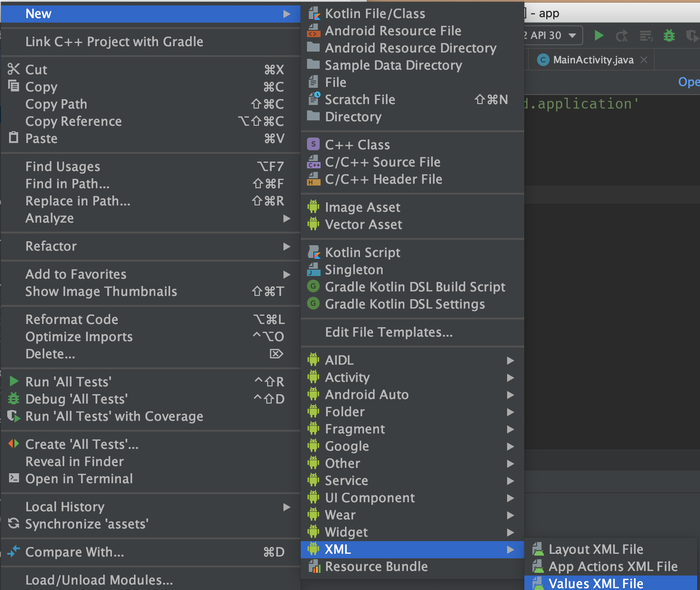700x590 pixels.
Task: Select App Actions XML File
Action: pyautogui.click(x=612, y=566)
